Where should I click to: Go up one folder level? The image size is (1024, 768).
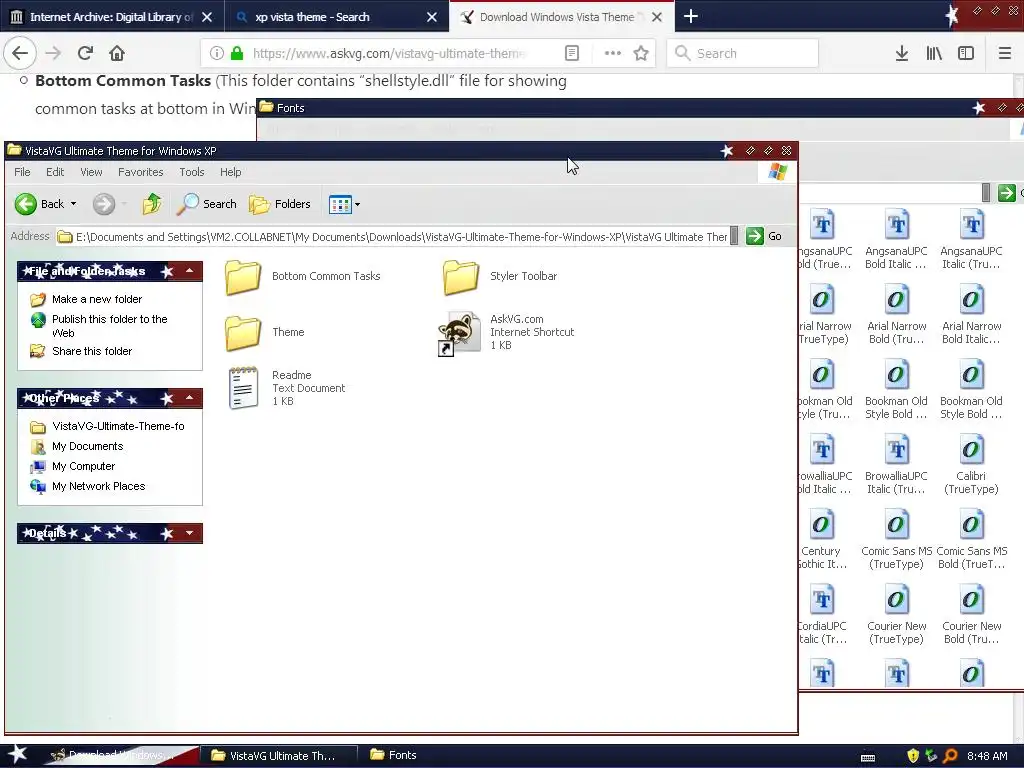152,204
